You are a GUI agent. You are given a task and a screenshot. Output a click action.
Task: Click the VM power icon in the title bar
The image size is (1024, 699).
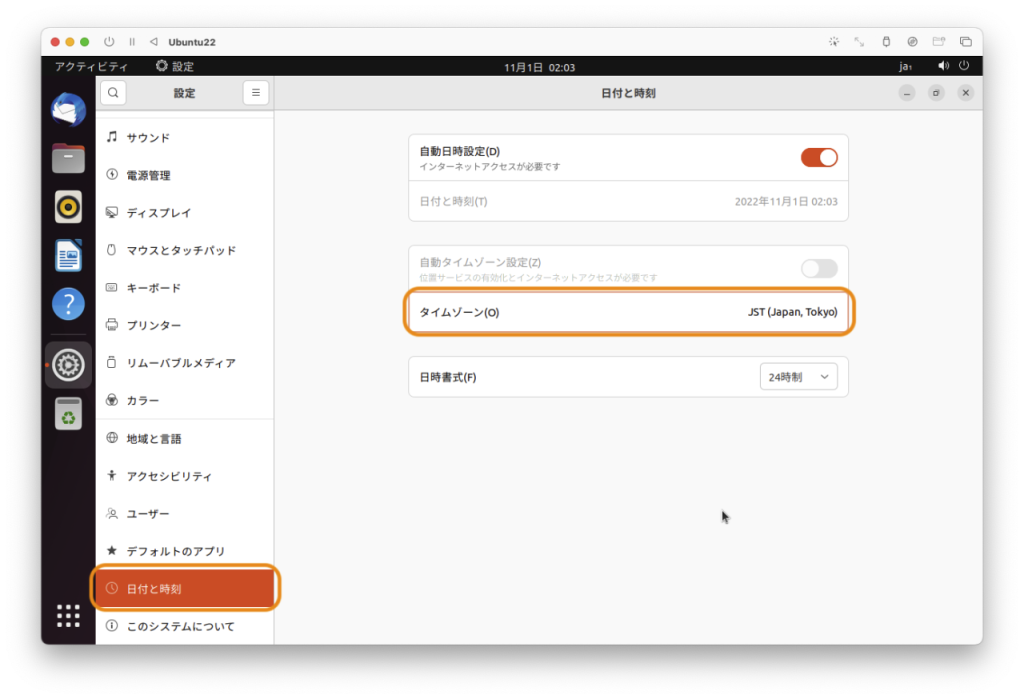click(x=109, y=42)
